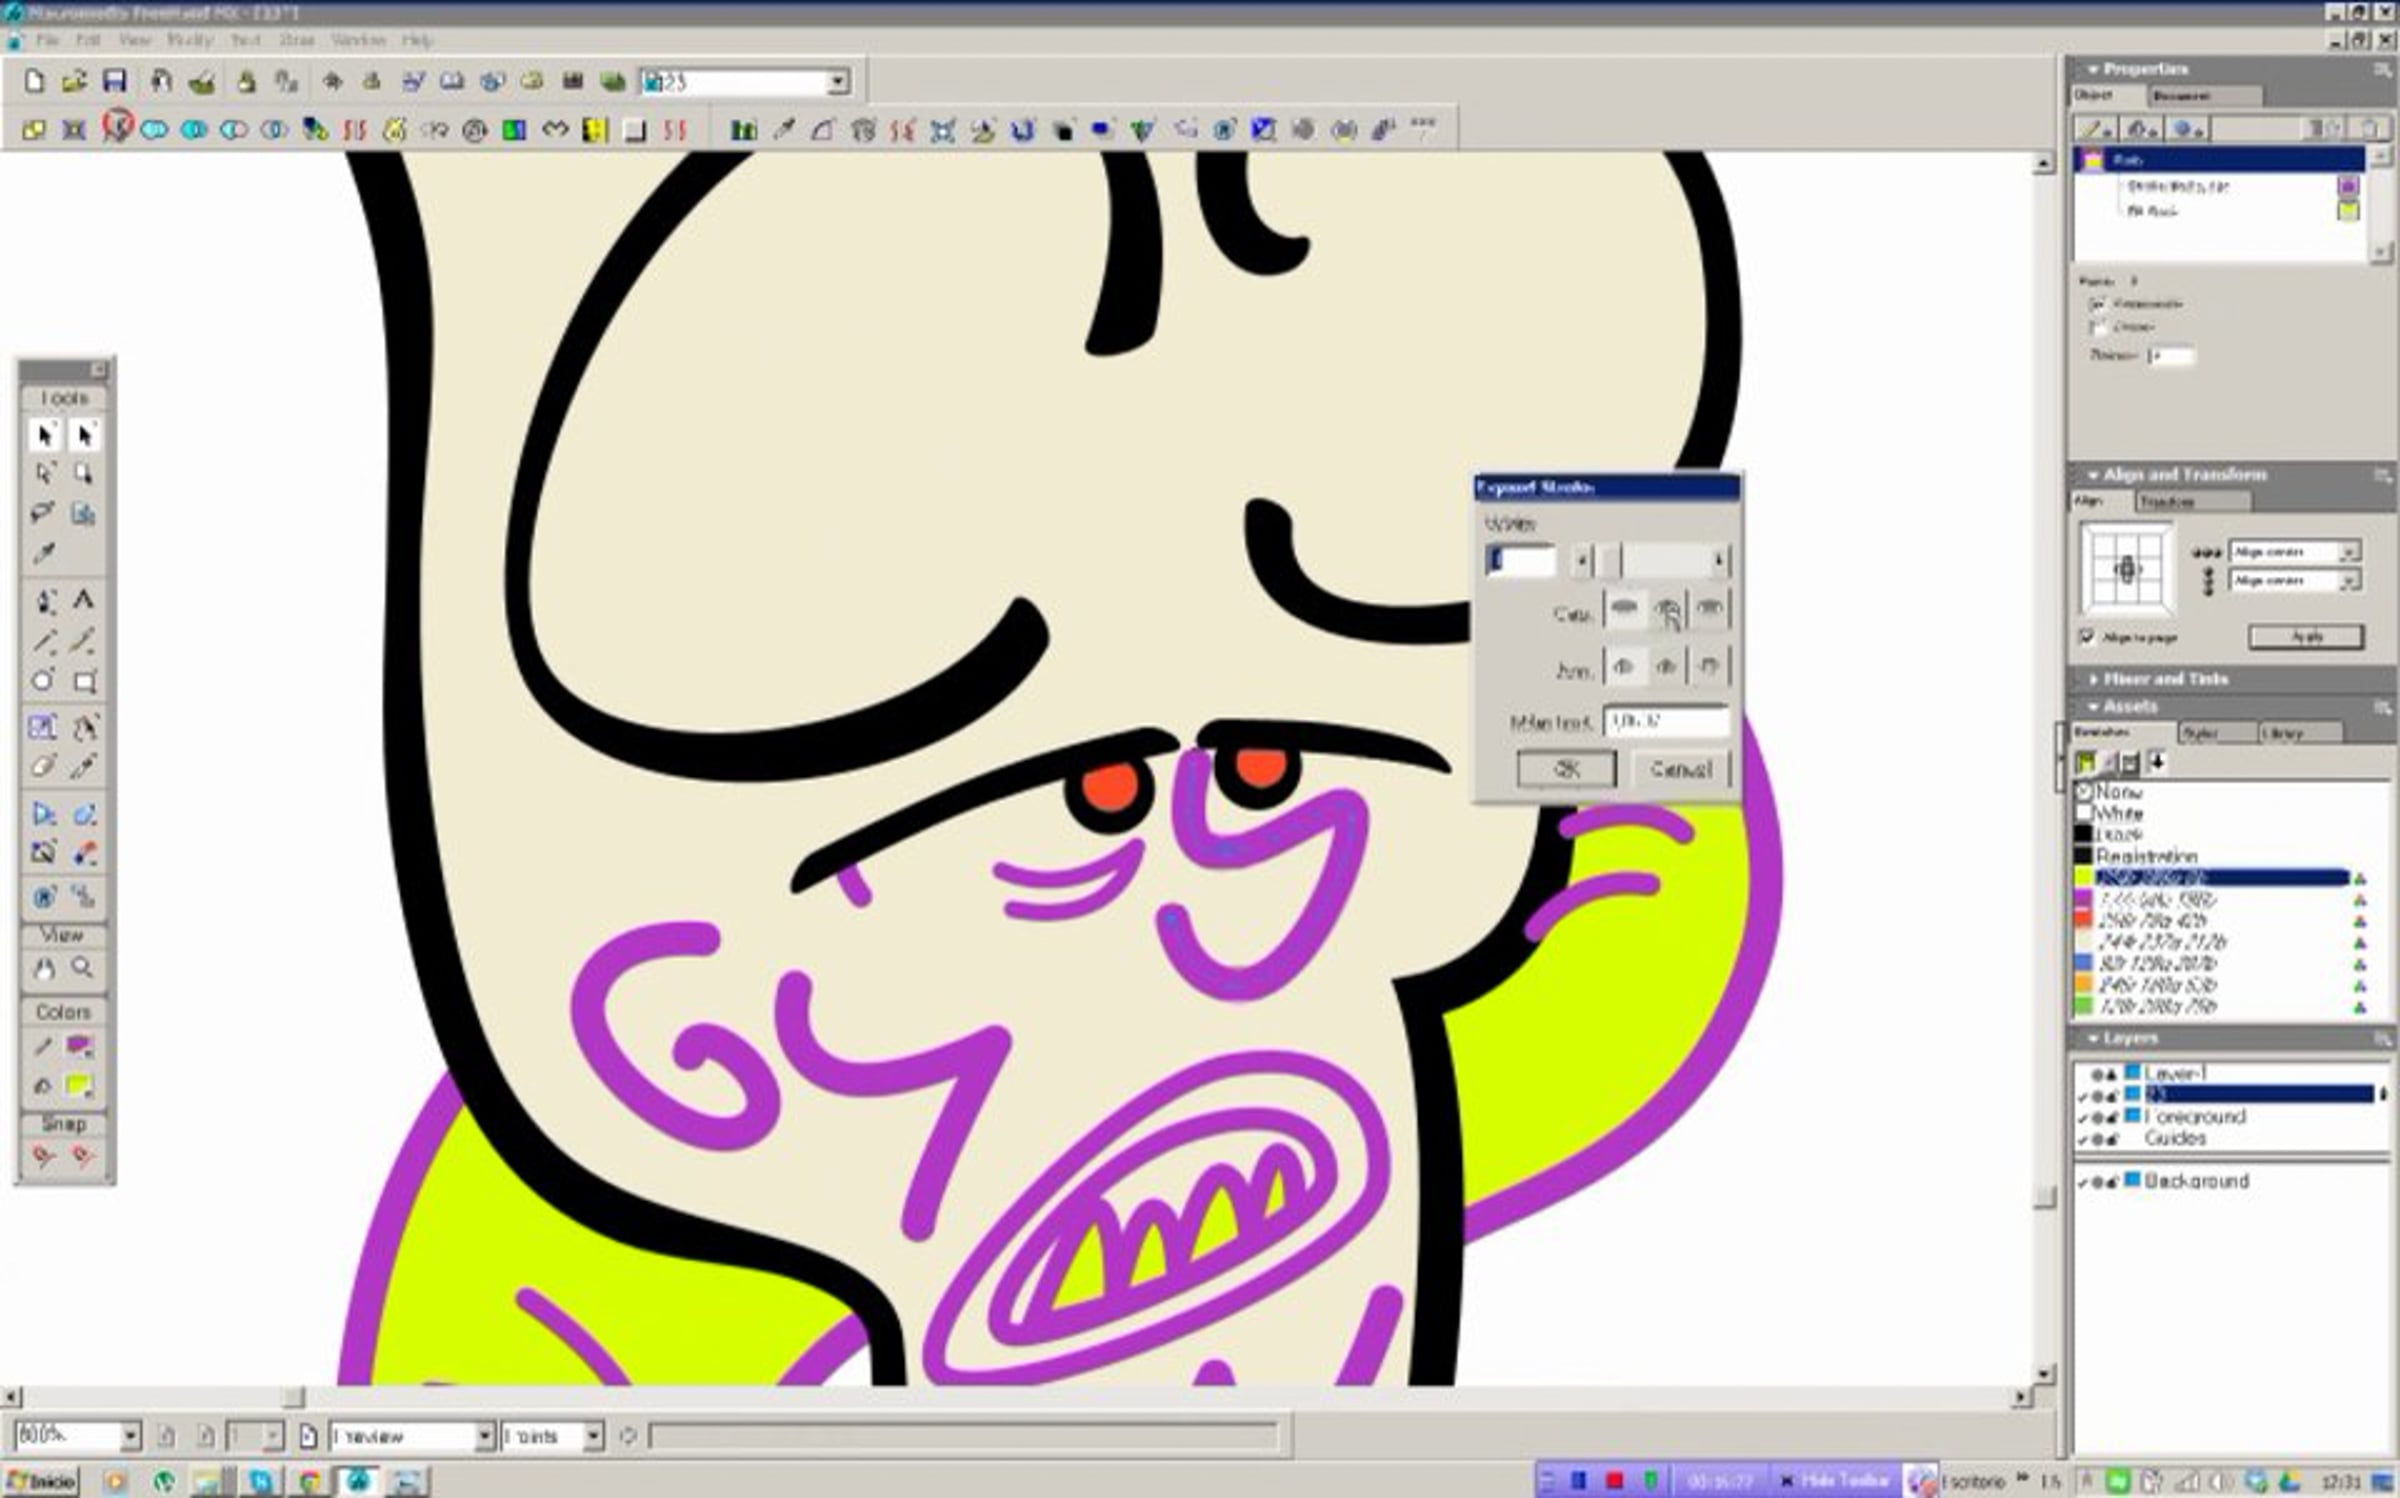
Task: Toggle the Align to page checkbox
Action: 2087,637
